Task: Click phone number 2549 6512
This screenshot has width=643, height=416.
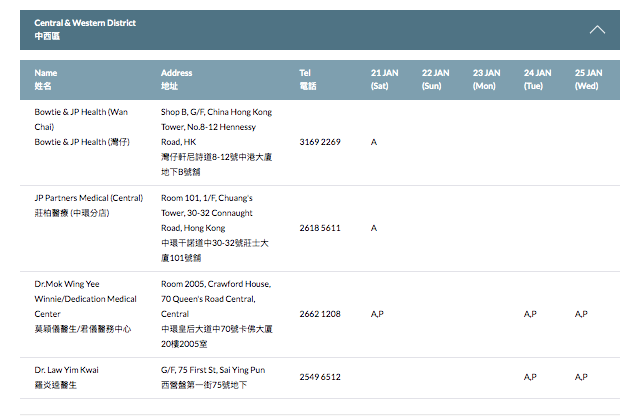Action: [x=320, y=377]
